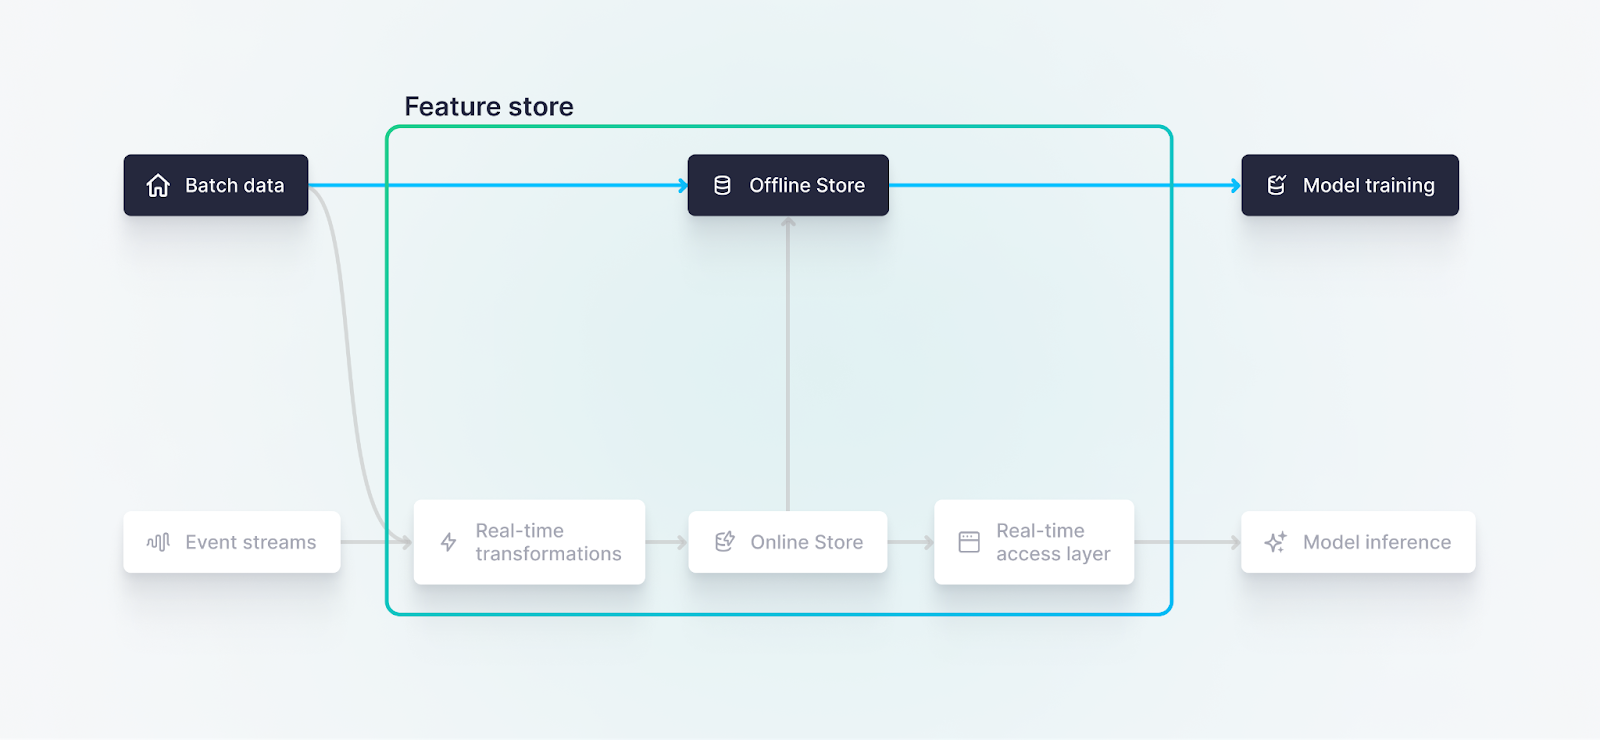Click the sparkle icon for Model inference
Viewport: 1600px width, 740px height.
[1276, 542]
